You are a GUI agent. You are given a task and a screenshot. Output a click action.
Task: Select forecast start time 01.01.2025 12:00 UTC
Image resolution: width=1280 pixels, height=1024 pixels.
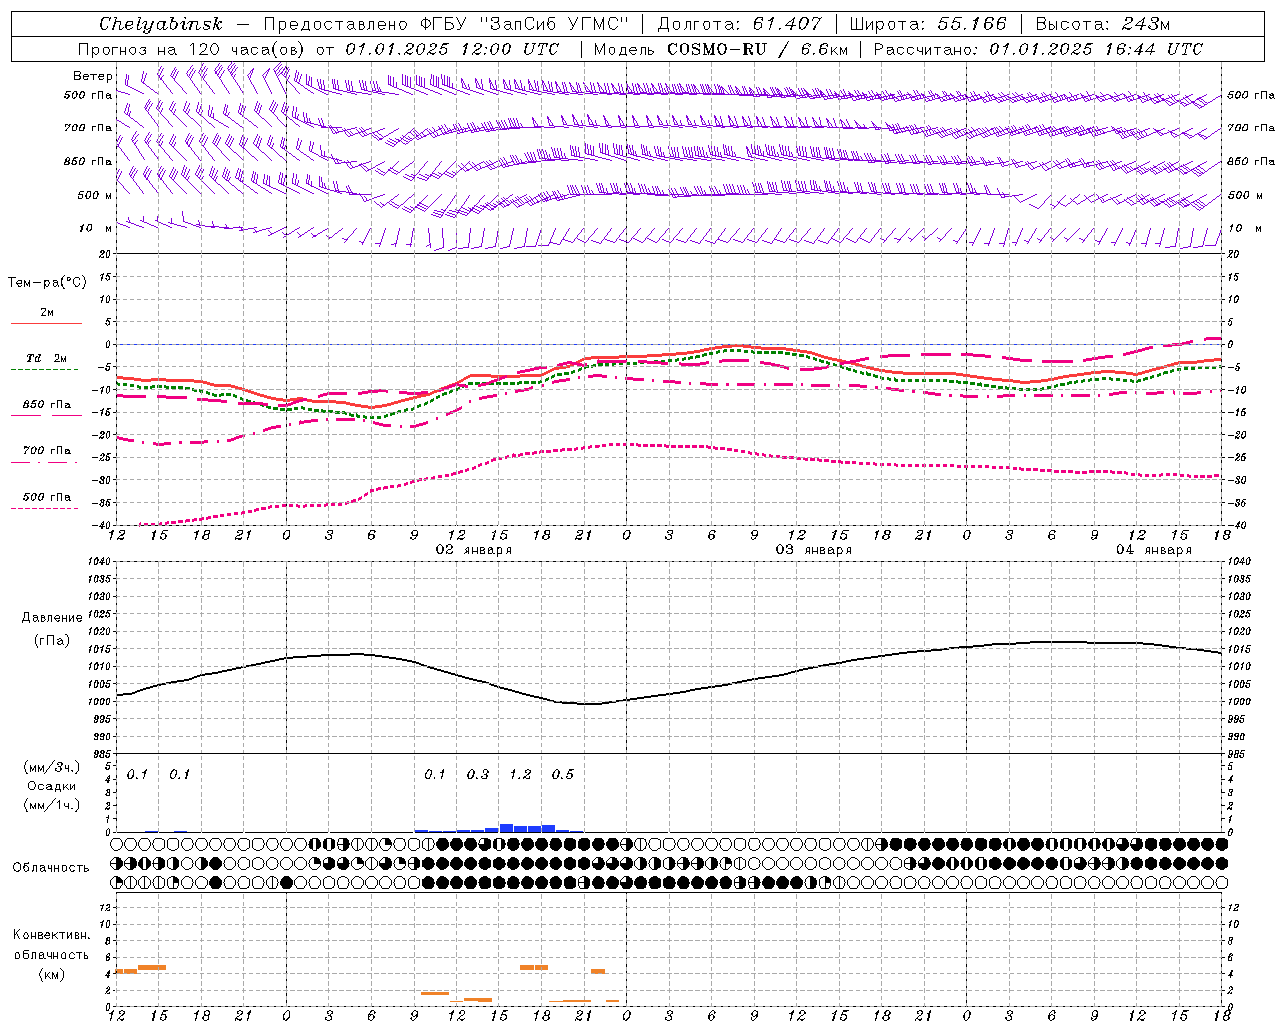tap(452, 49)
